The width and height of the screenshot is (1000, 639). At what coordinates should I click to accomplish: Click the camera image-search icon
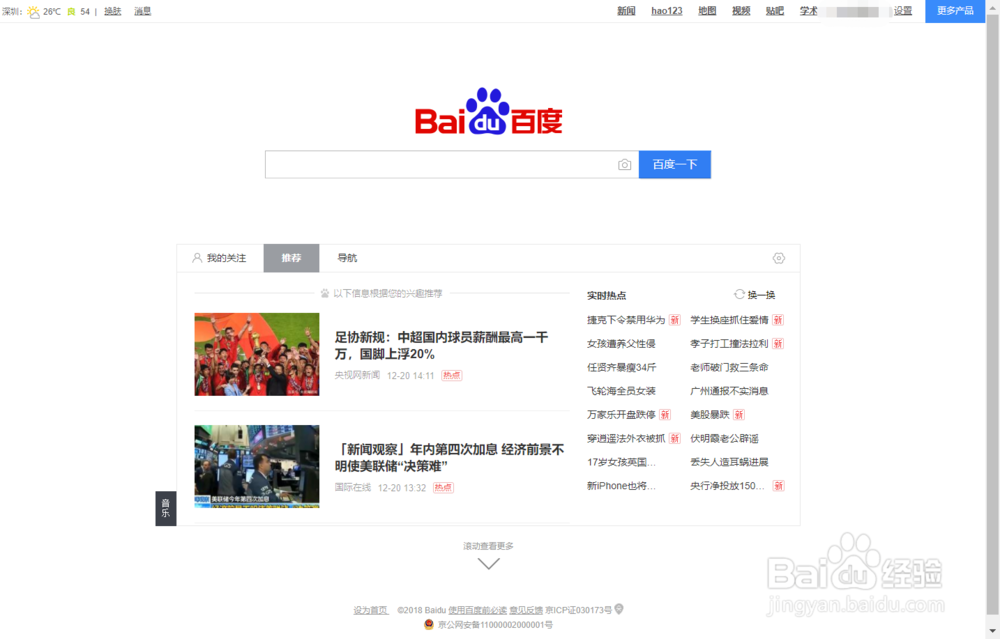624,165
